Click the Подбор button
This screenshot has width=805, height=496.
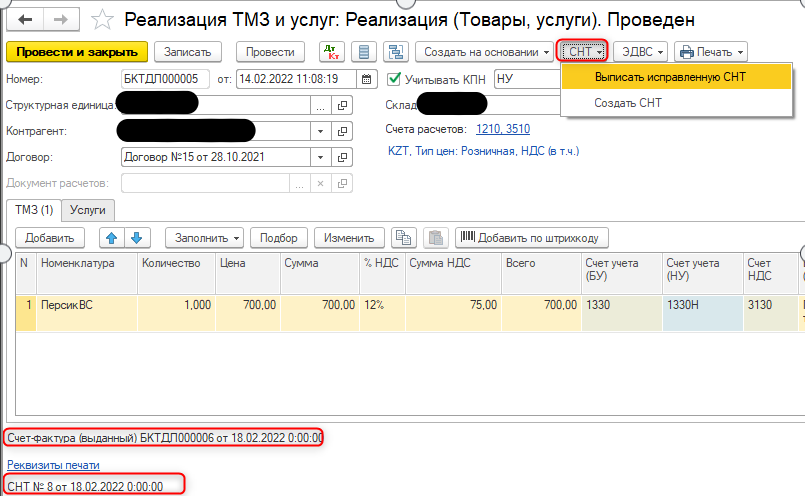(x=278, y=238)
